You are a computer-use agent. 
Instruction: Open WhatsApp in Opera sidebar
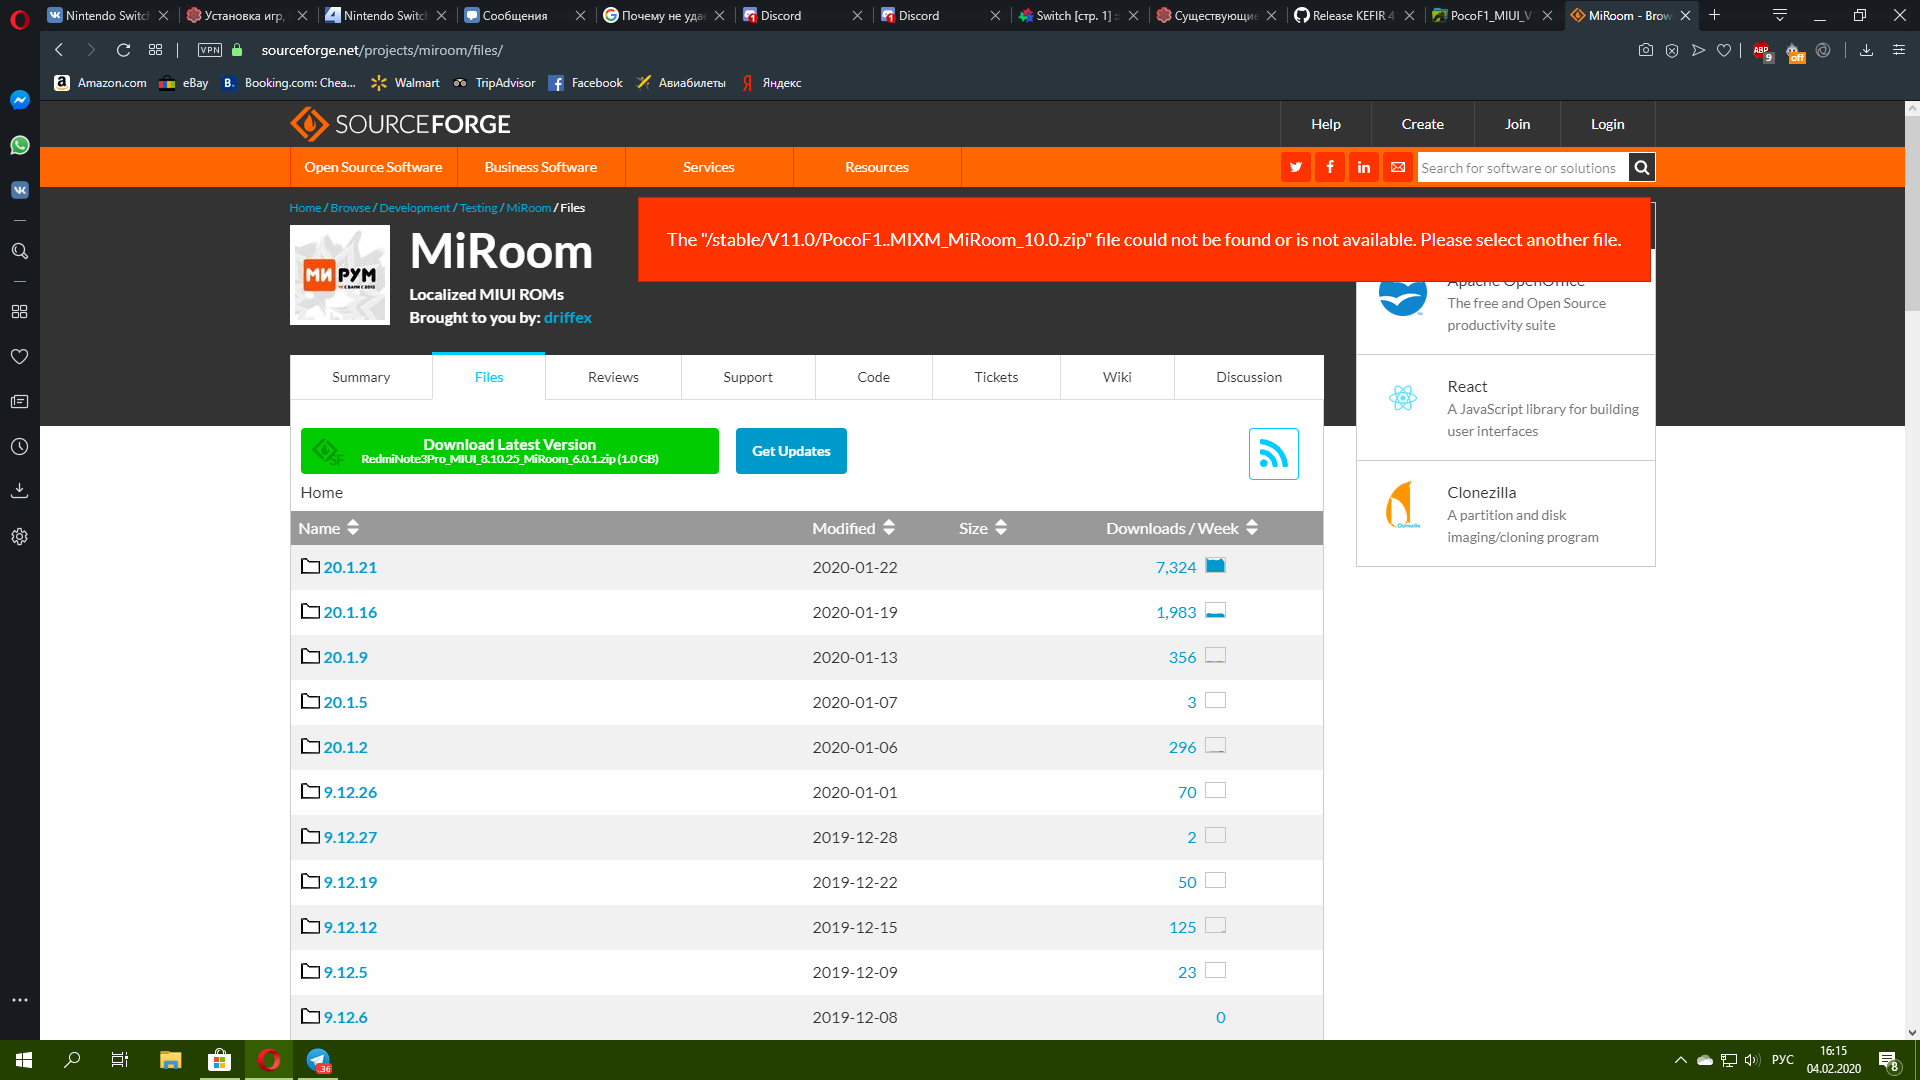(x=19, y=145)
